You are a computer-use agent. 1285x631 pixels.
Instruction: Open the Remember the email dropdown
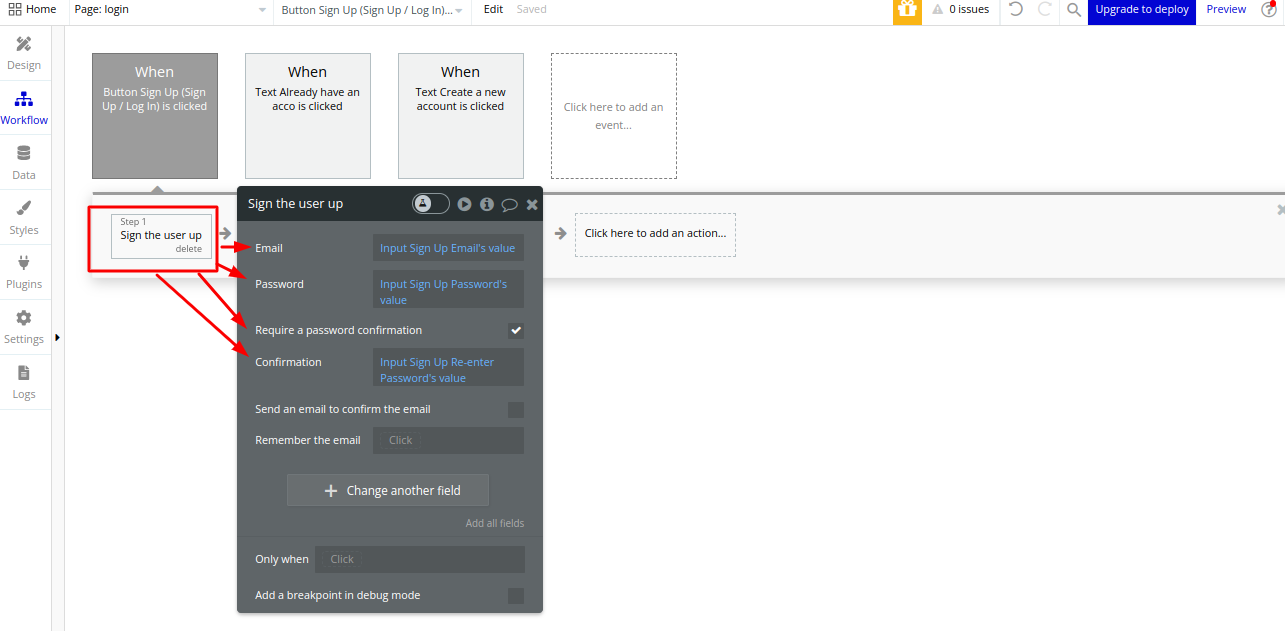(448, 440)
